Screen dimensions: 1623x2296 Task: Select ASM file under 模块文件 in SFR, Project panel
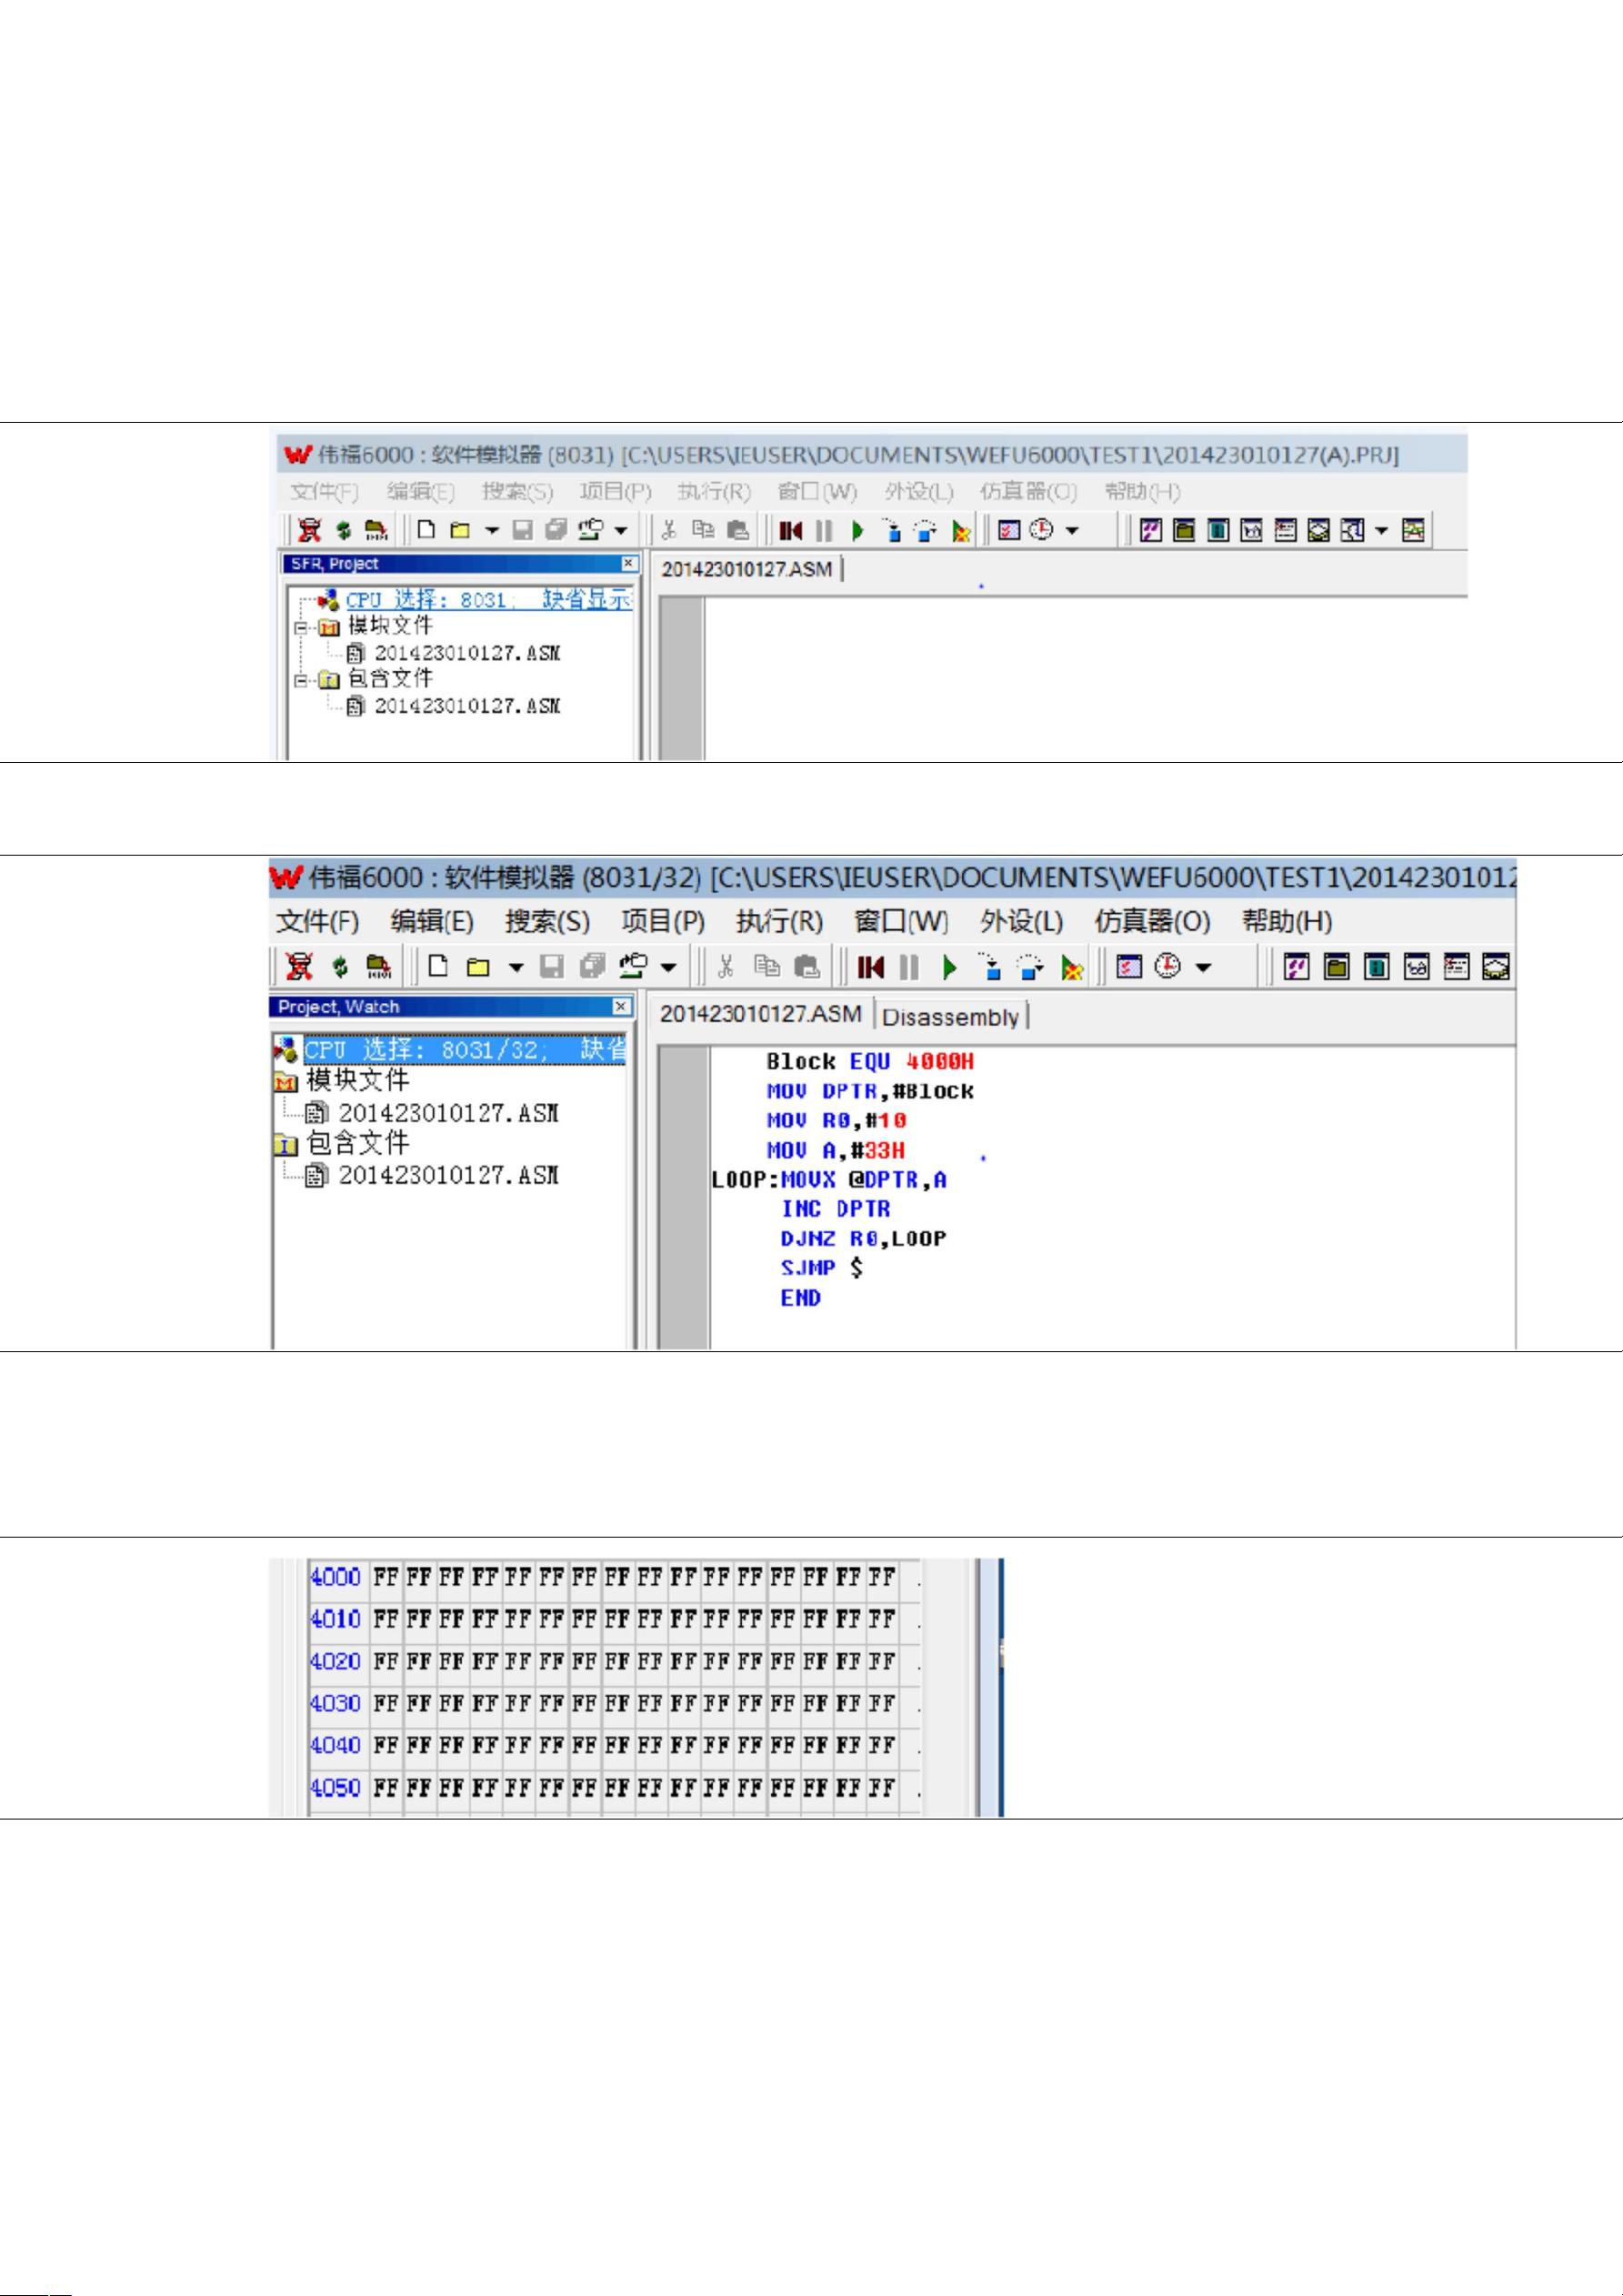click(x=467, y=653)
